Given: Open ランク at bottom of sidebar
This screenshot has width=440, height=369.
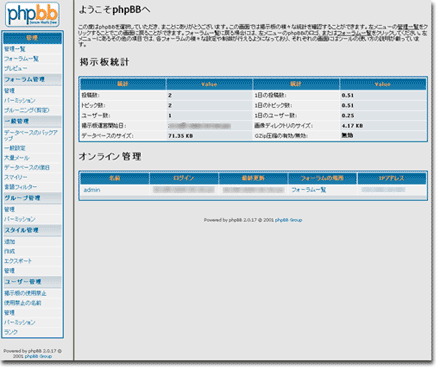Looking at the screenshot, I should (11, 332).
